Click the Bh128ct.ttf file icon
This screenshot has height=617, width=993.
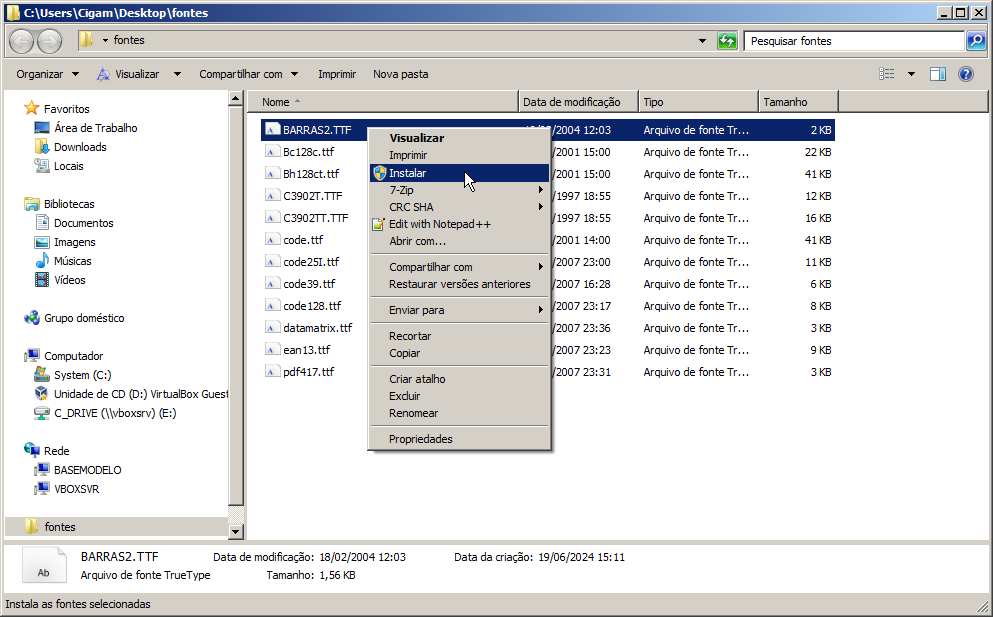(x=272, y=174)
